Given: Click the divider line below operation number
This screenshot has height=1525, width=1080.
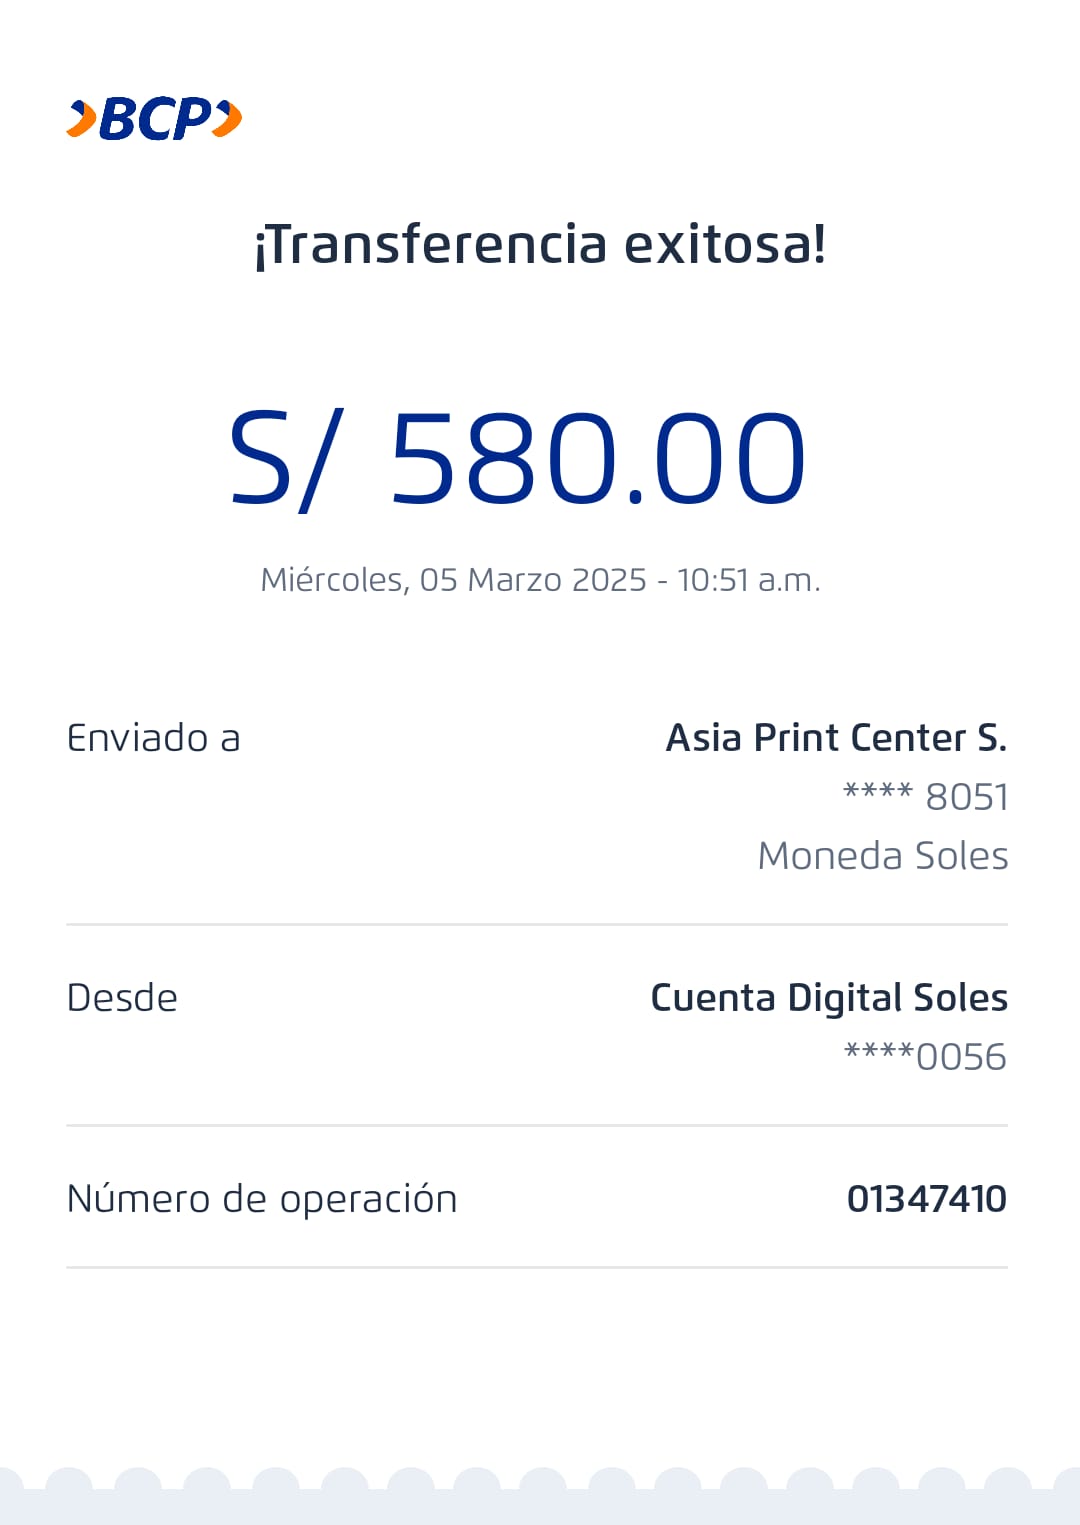Looking at the screenshot, I should coord(537,1267).
